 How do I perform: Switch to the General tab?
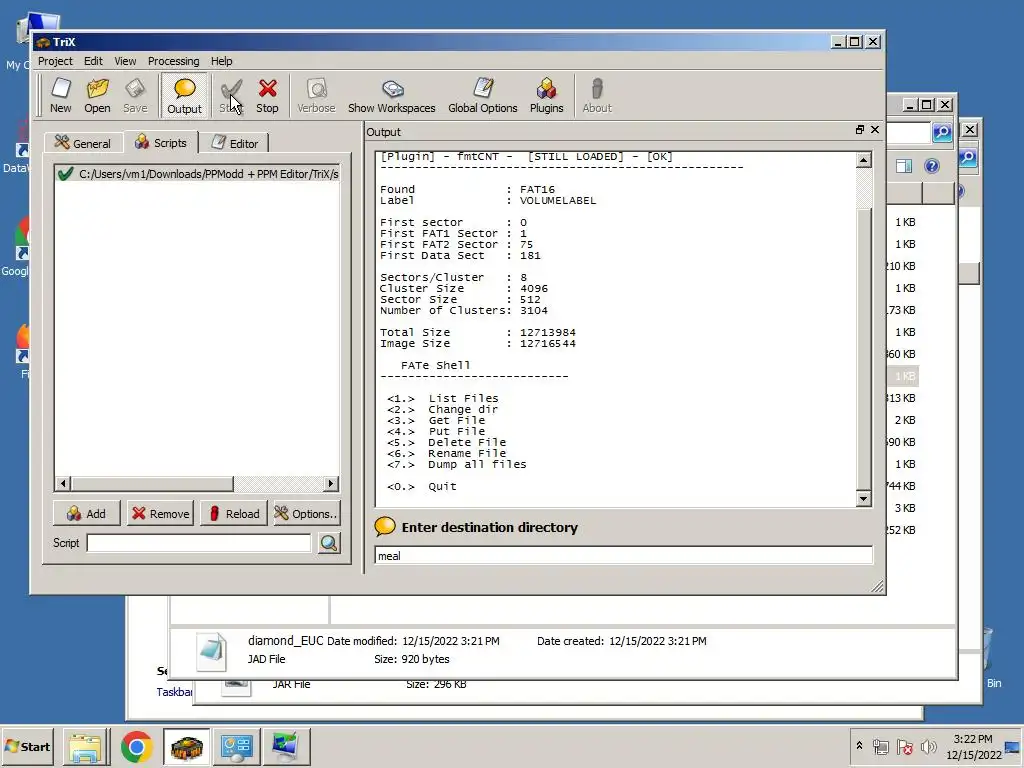pyautogui.click(x=82, y=143)
